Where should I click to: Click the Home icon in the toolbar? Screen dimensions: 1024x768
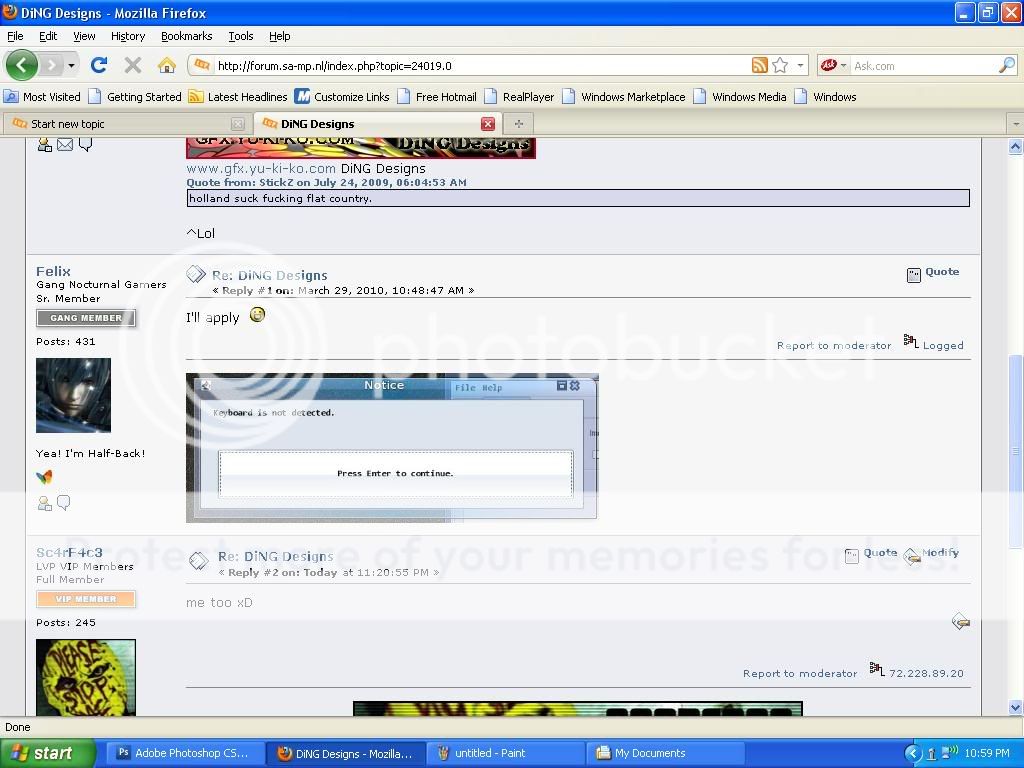coord(167,66)
